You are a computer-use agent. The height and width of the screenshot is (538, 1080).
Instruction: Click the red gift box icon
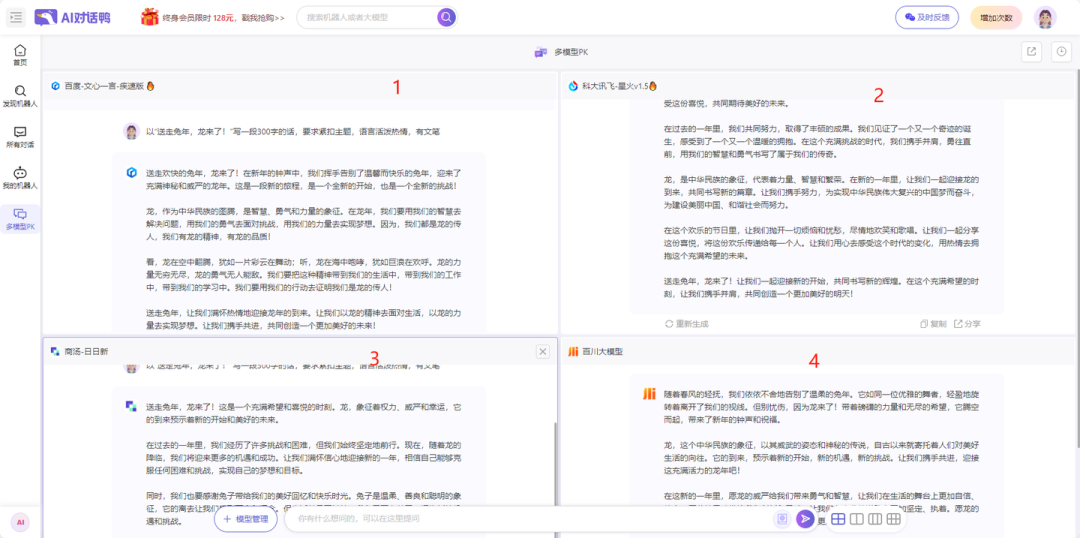coord(149,17)
